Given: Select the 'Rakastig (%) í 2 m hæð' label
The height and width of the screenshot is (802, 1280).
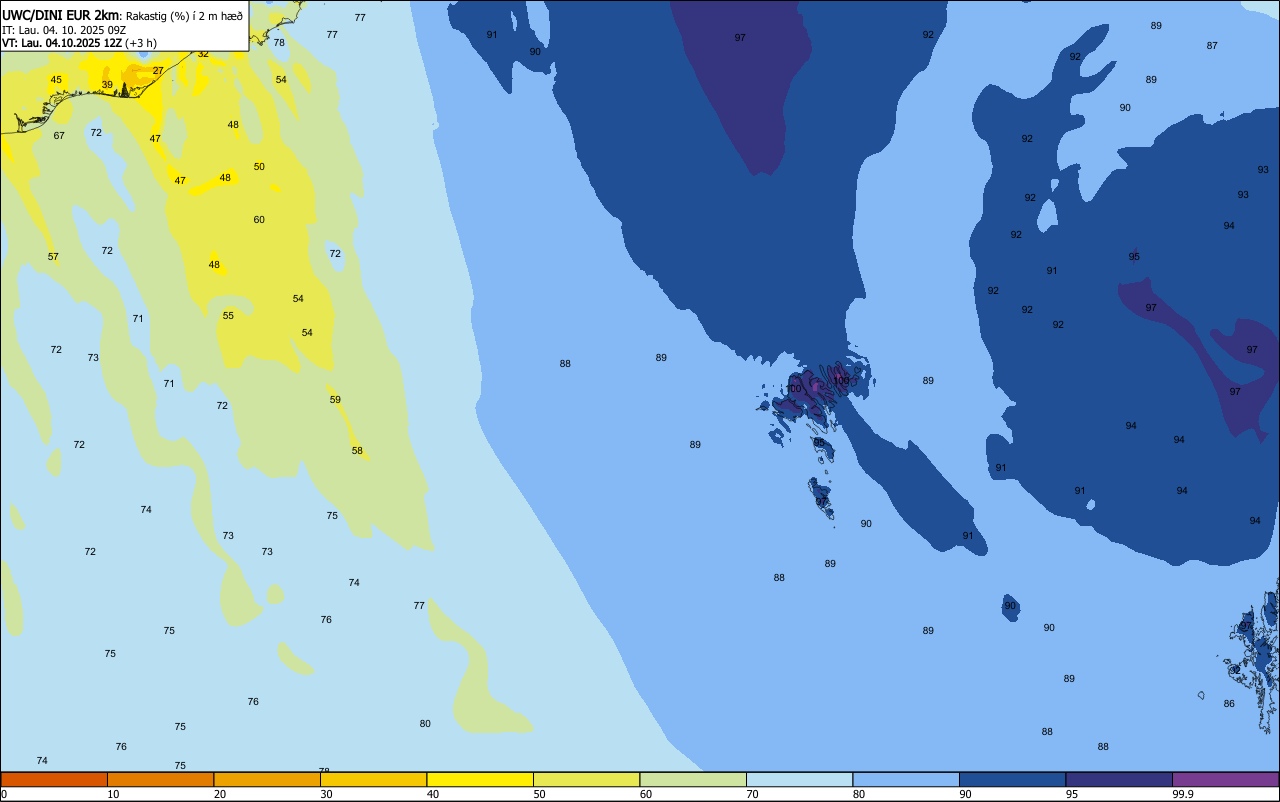Looking at the screenshot, I should coord(184,16).
